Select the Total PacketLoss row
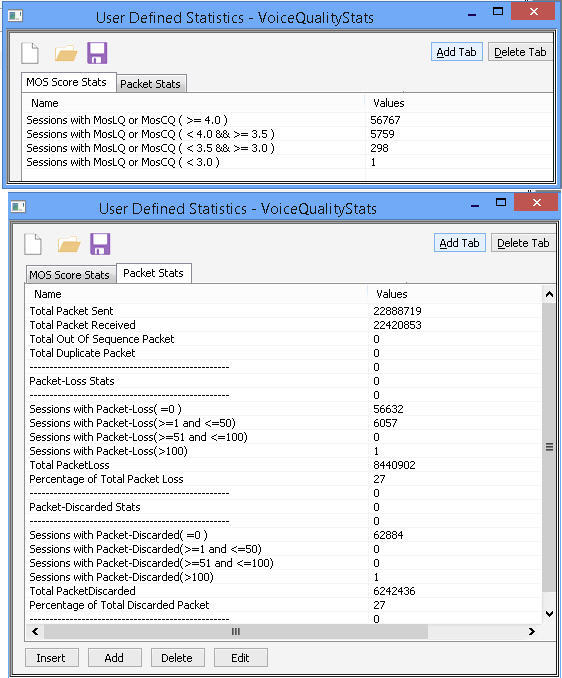This screenshot has height=678, width=562. [283, 465]
